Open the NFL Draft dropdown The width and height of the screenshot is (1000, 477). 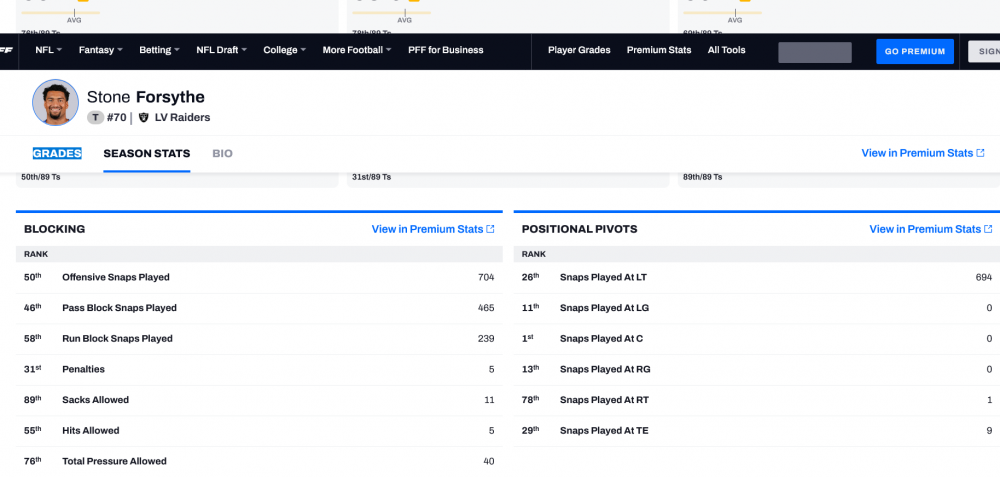221,50
